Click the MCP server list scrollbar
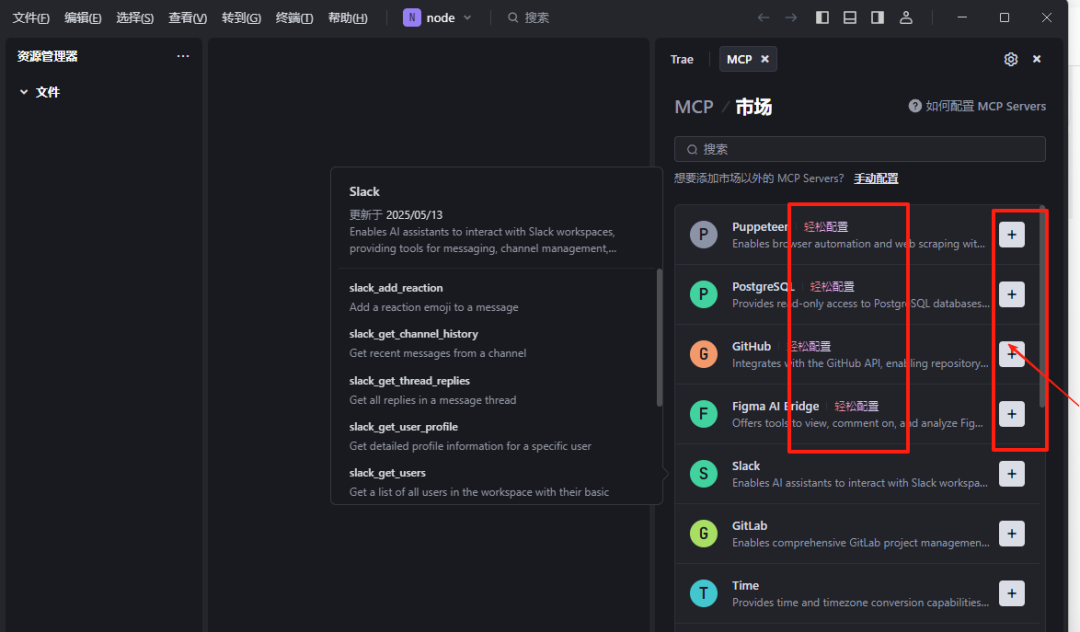 [1042, 306]
